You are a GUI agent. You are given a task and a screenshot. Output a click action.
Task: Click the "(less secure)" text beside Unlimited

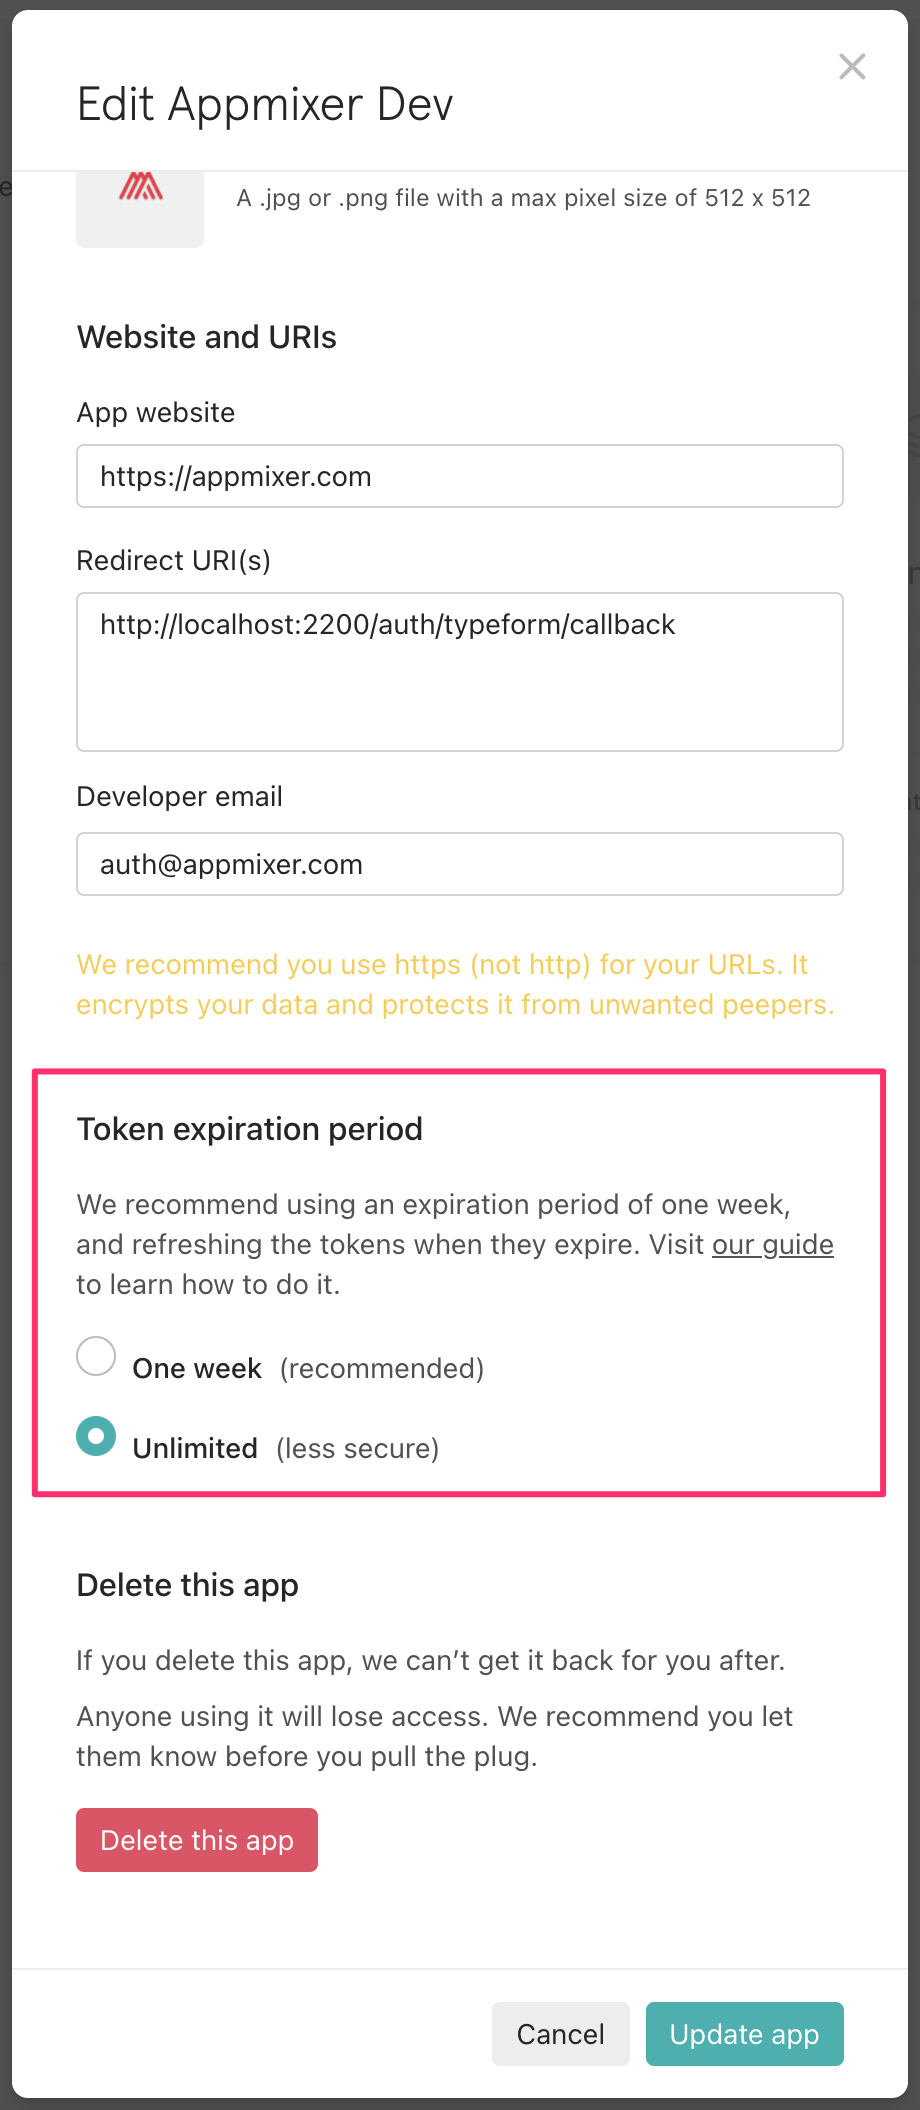(358, 1448)
